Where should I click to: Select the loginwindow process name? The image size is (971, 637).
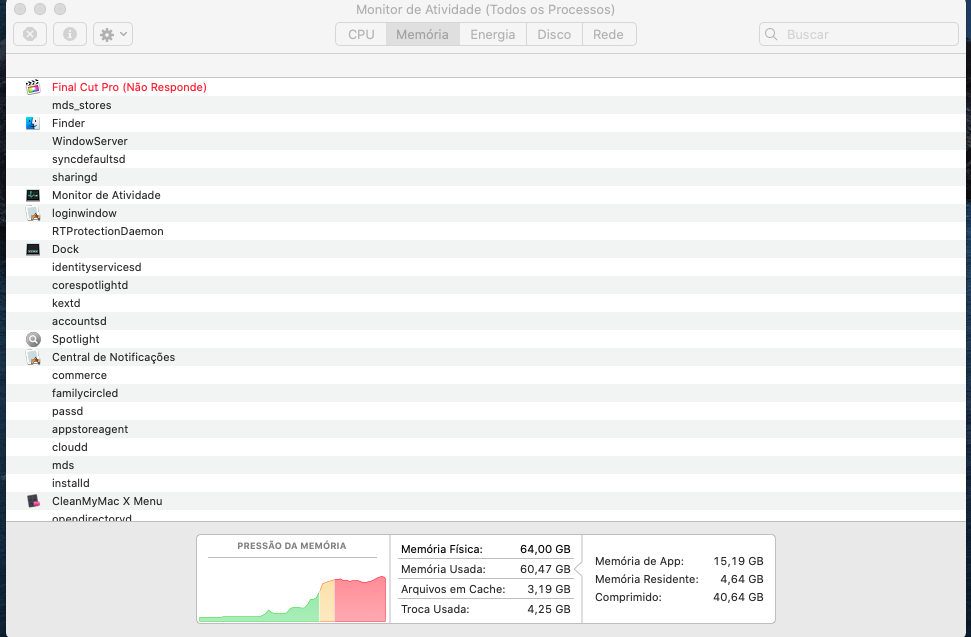click(x=84, y=213)
